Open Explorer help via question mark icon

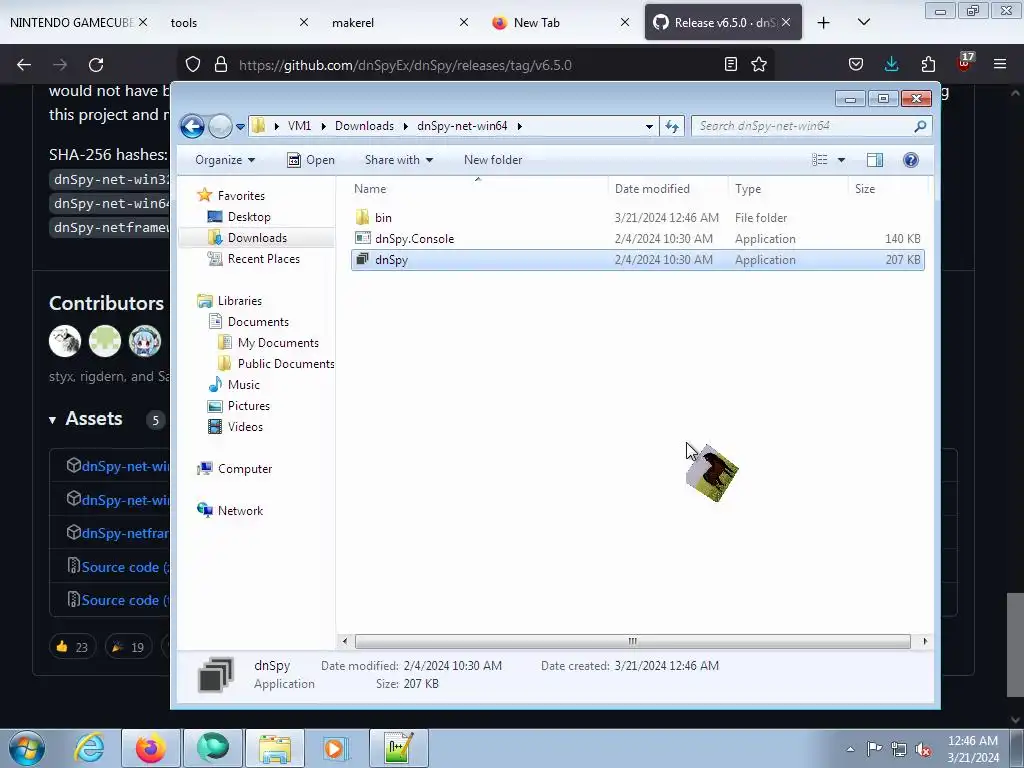(910, 160)
